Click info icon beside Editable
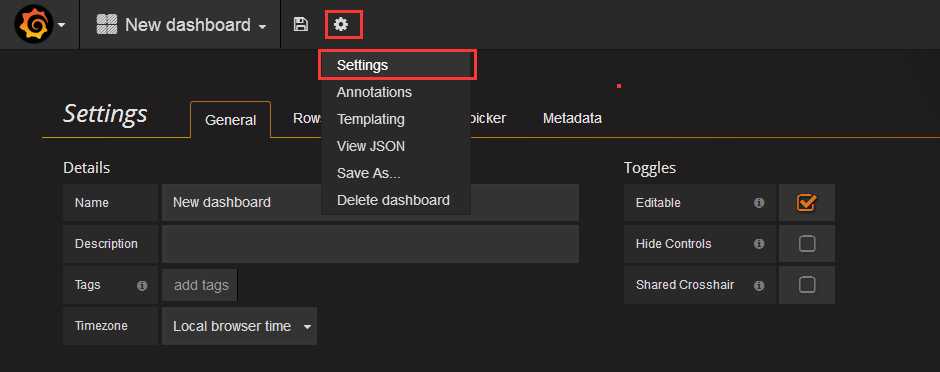Screen dimensions: 940x372 [759, 203]
